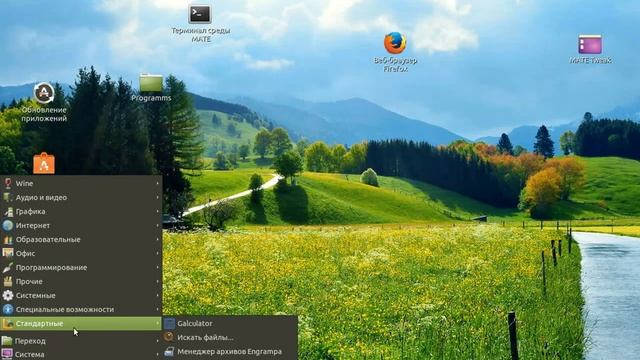The width and height of the screenshot is (640, 360).
Task: Open the Аудио и видео submenu
Action: point(81,198)
